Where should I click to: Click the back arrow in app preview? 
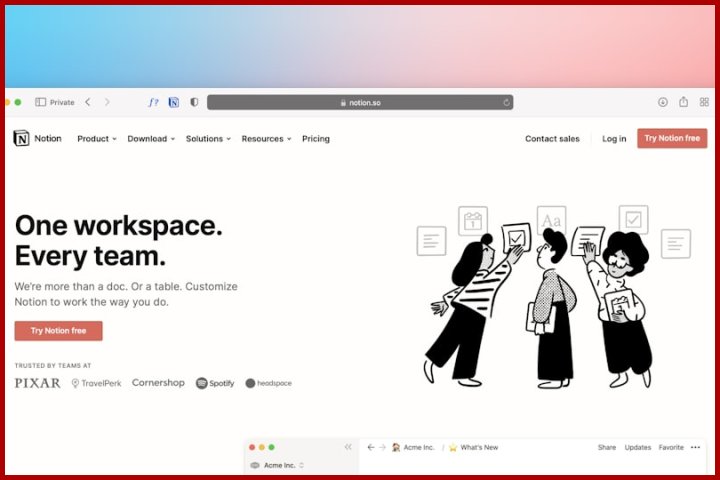pyautogui.click(x=371, y=447)
